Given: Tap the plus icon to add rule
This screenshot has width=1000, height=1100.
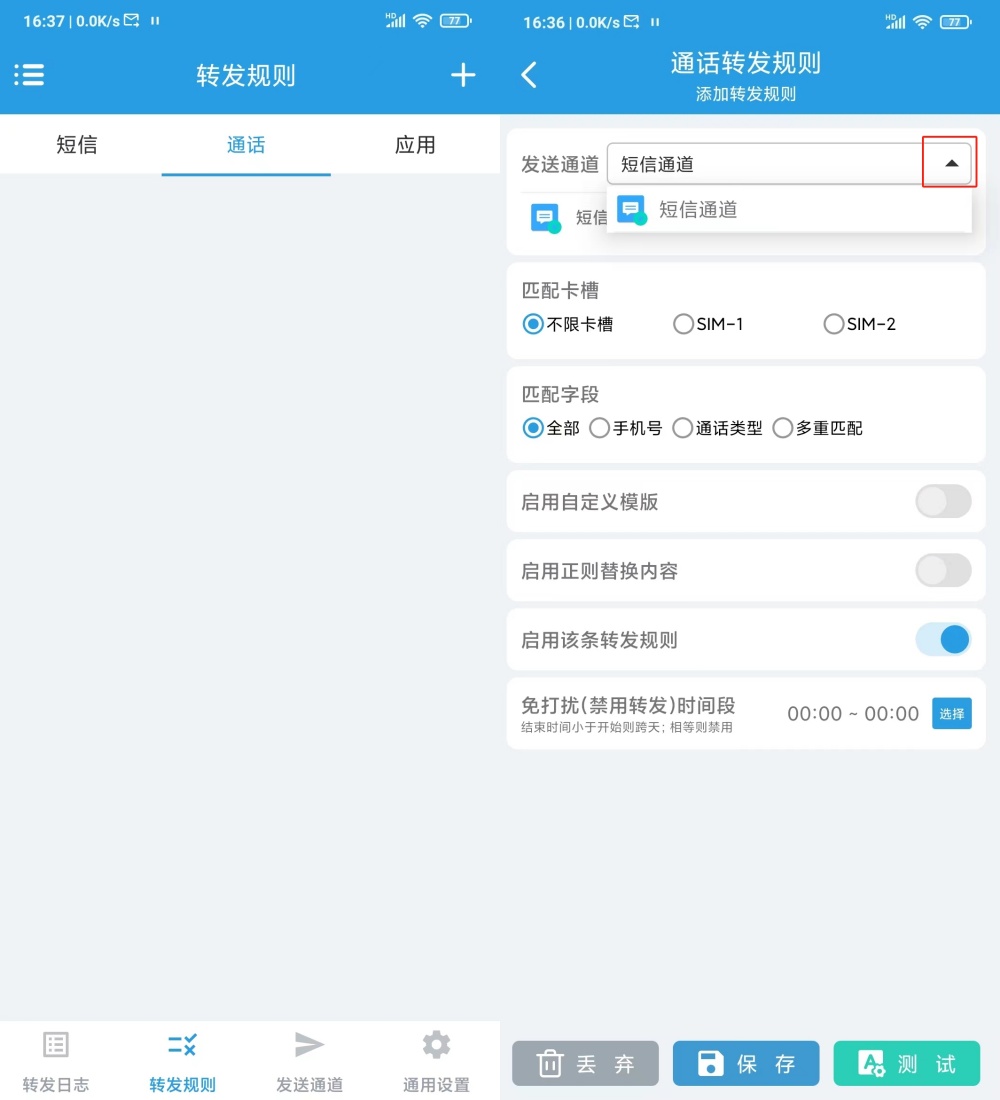Looking at the screenshot, I should tap(462, 75).
